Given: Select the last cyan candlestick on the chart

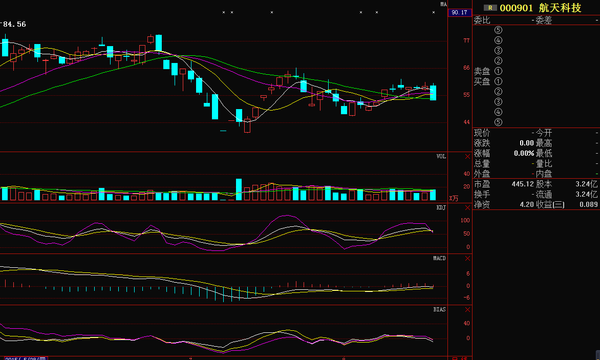Looking at the screenshot, I should (x=433, y=93).
